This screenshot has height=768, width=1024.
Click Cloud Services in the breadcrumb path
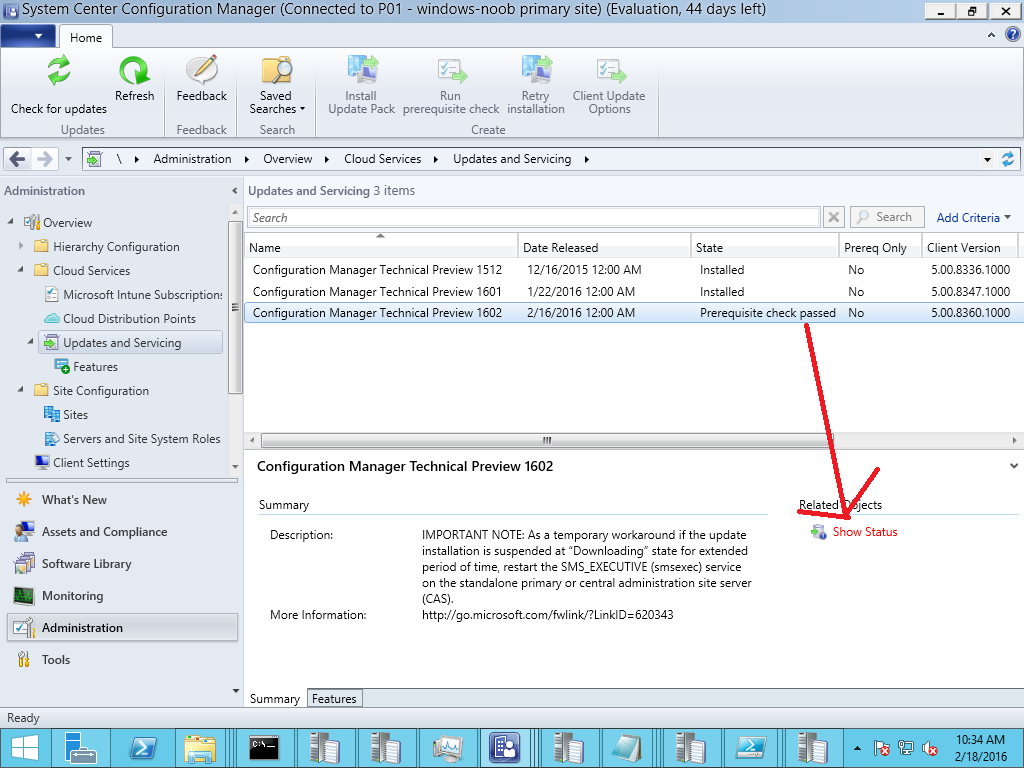[x=382, y=159]
